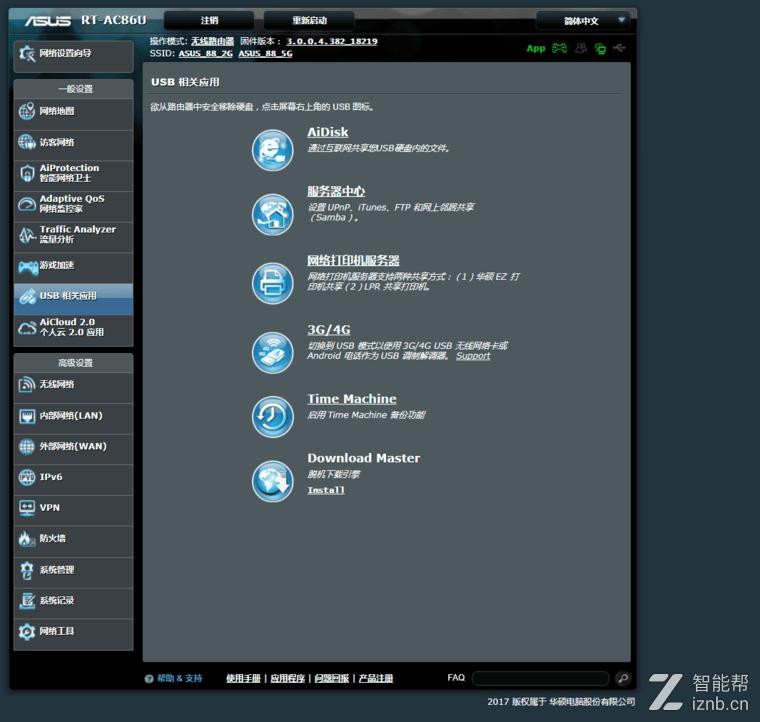Click the FAQ search input field
760x722 pixels.
pos(540,678)
